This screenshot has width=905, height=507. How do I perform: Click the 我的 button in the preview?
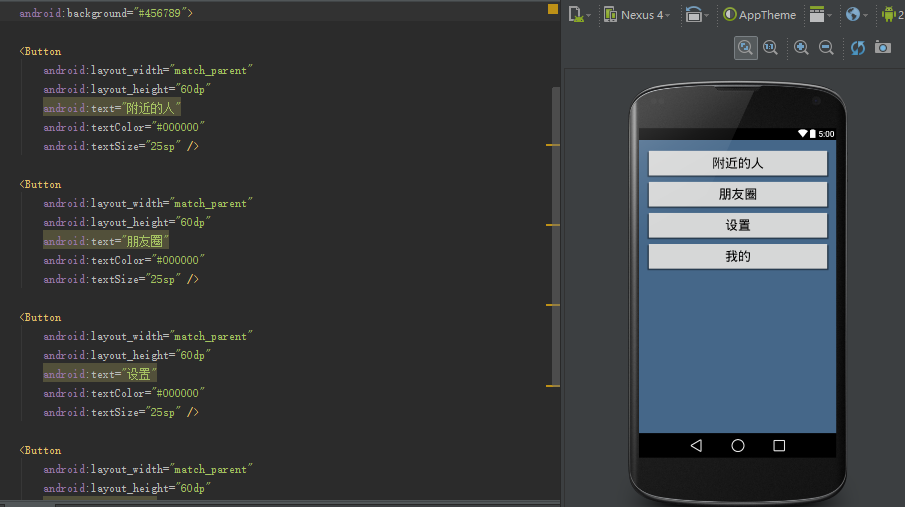click(x=738, y=257)
